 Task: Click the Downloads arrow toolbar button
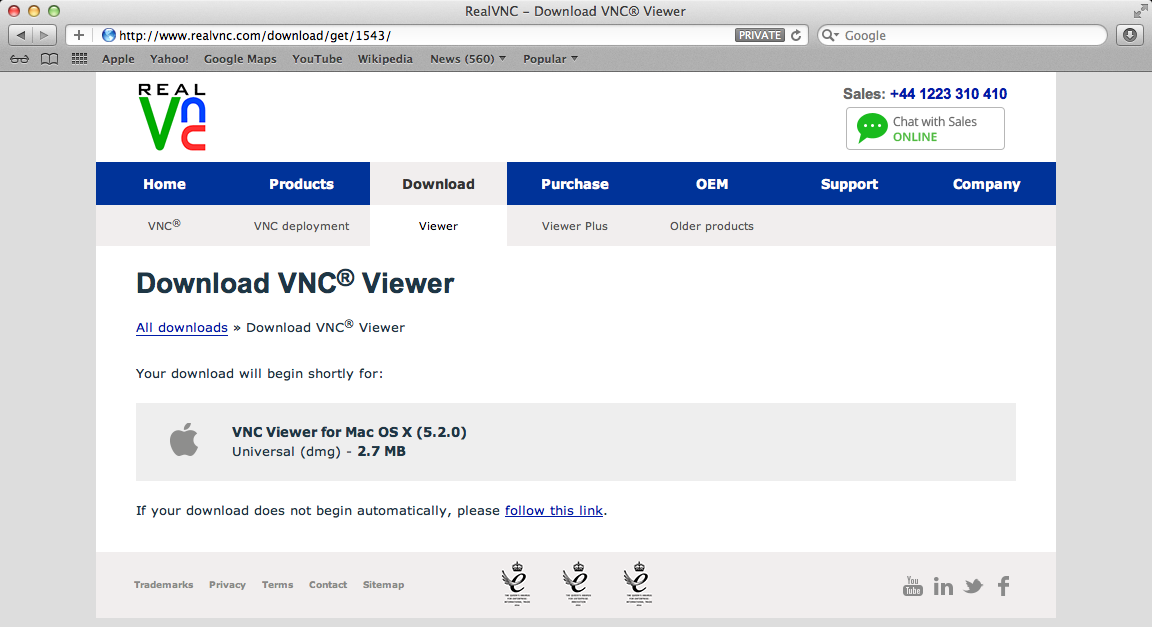pyautogui.click(x=1130, y=35)
